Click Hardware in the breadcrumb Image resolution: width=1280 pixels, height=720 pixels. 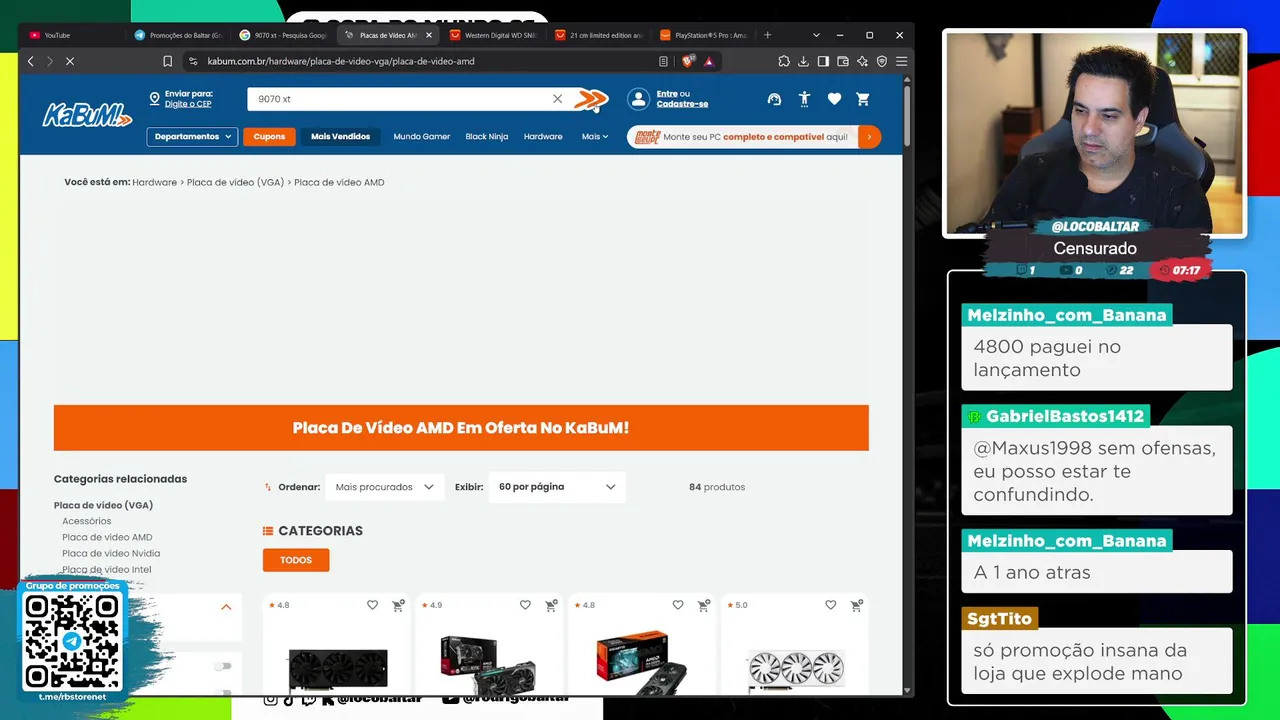[x=154, y=183]
